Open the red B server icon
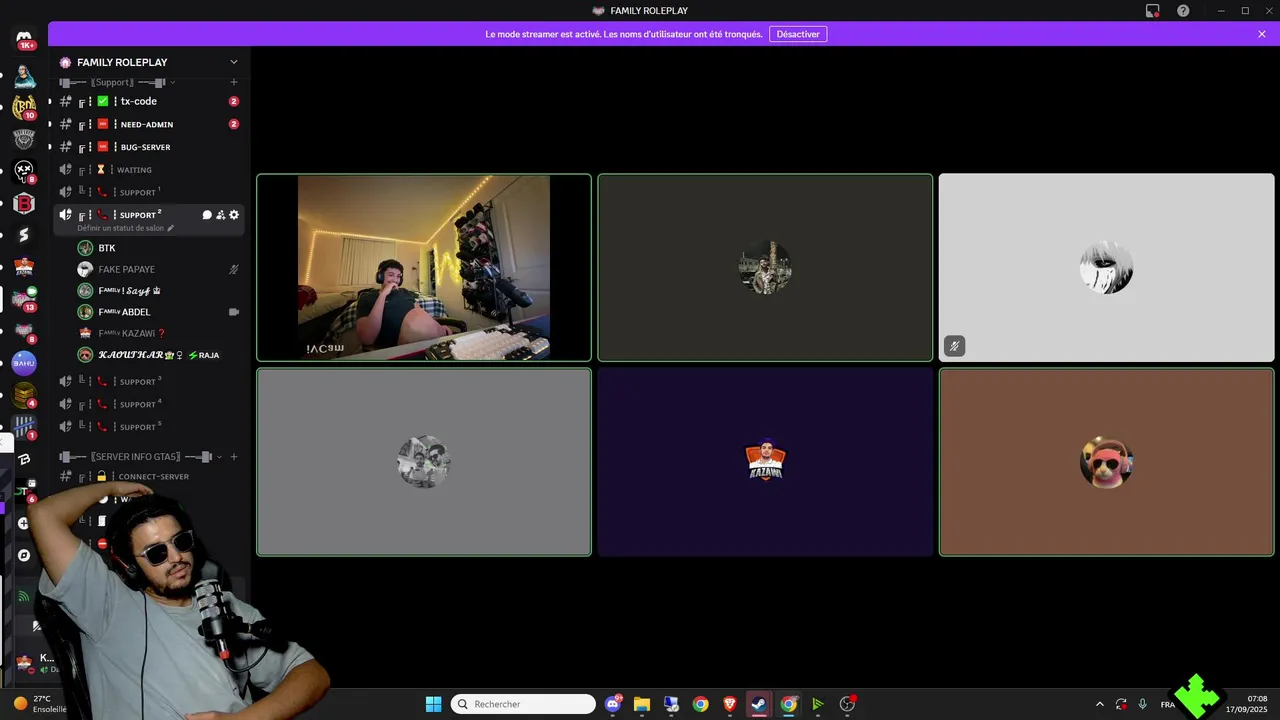 (25, 203)
